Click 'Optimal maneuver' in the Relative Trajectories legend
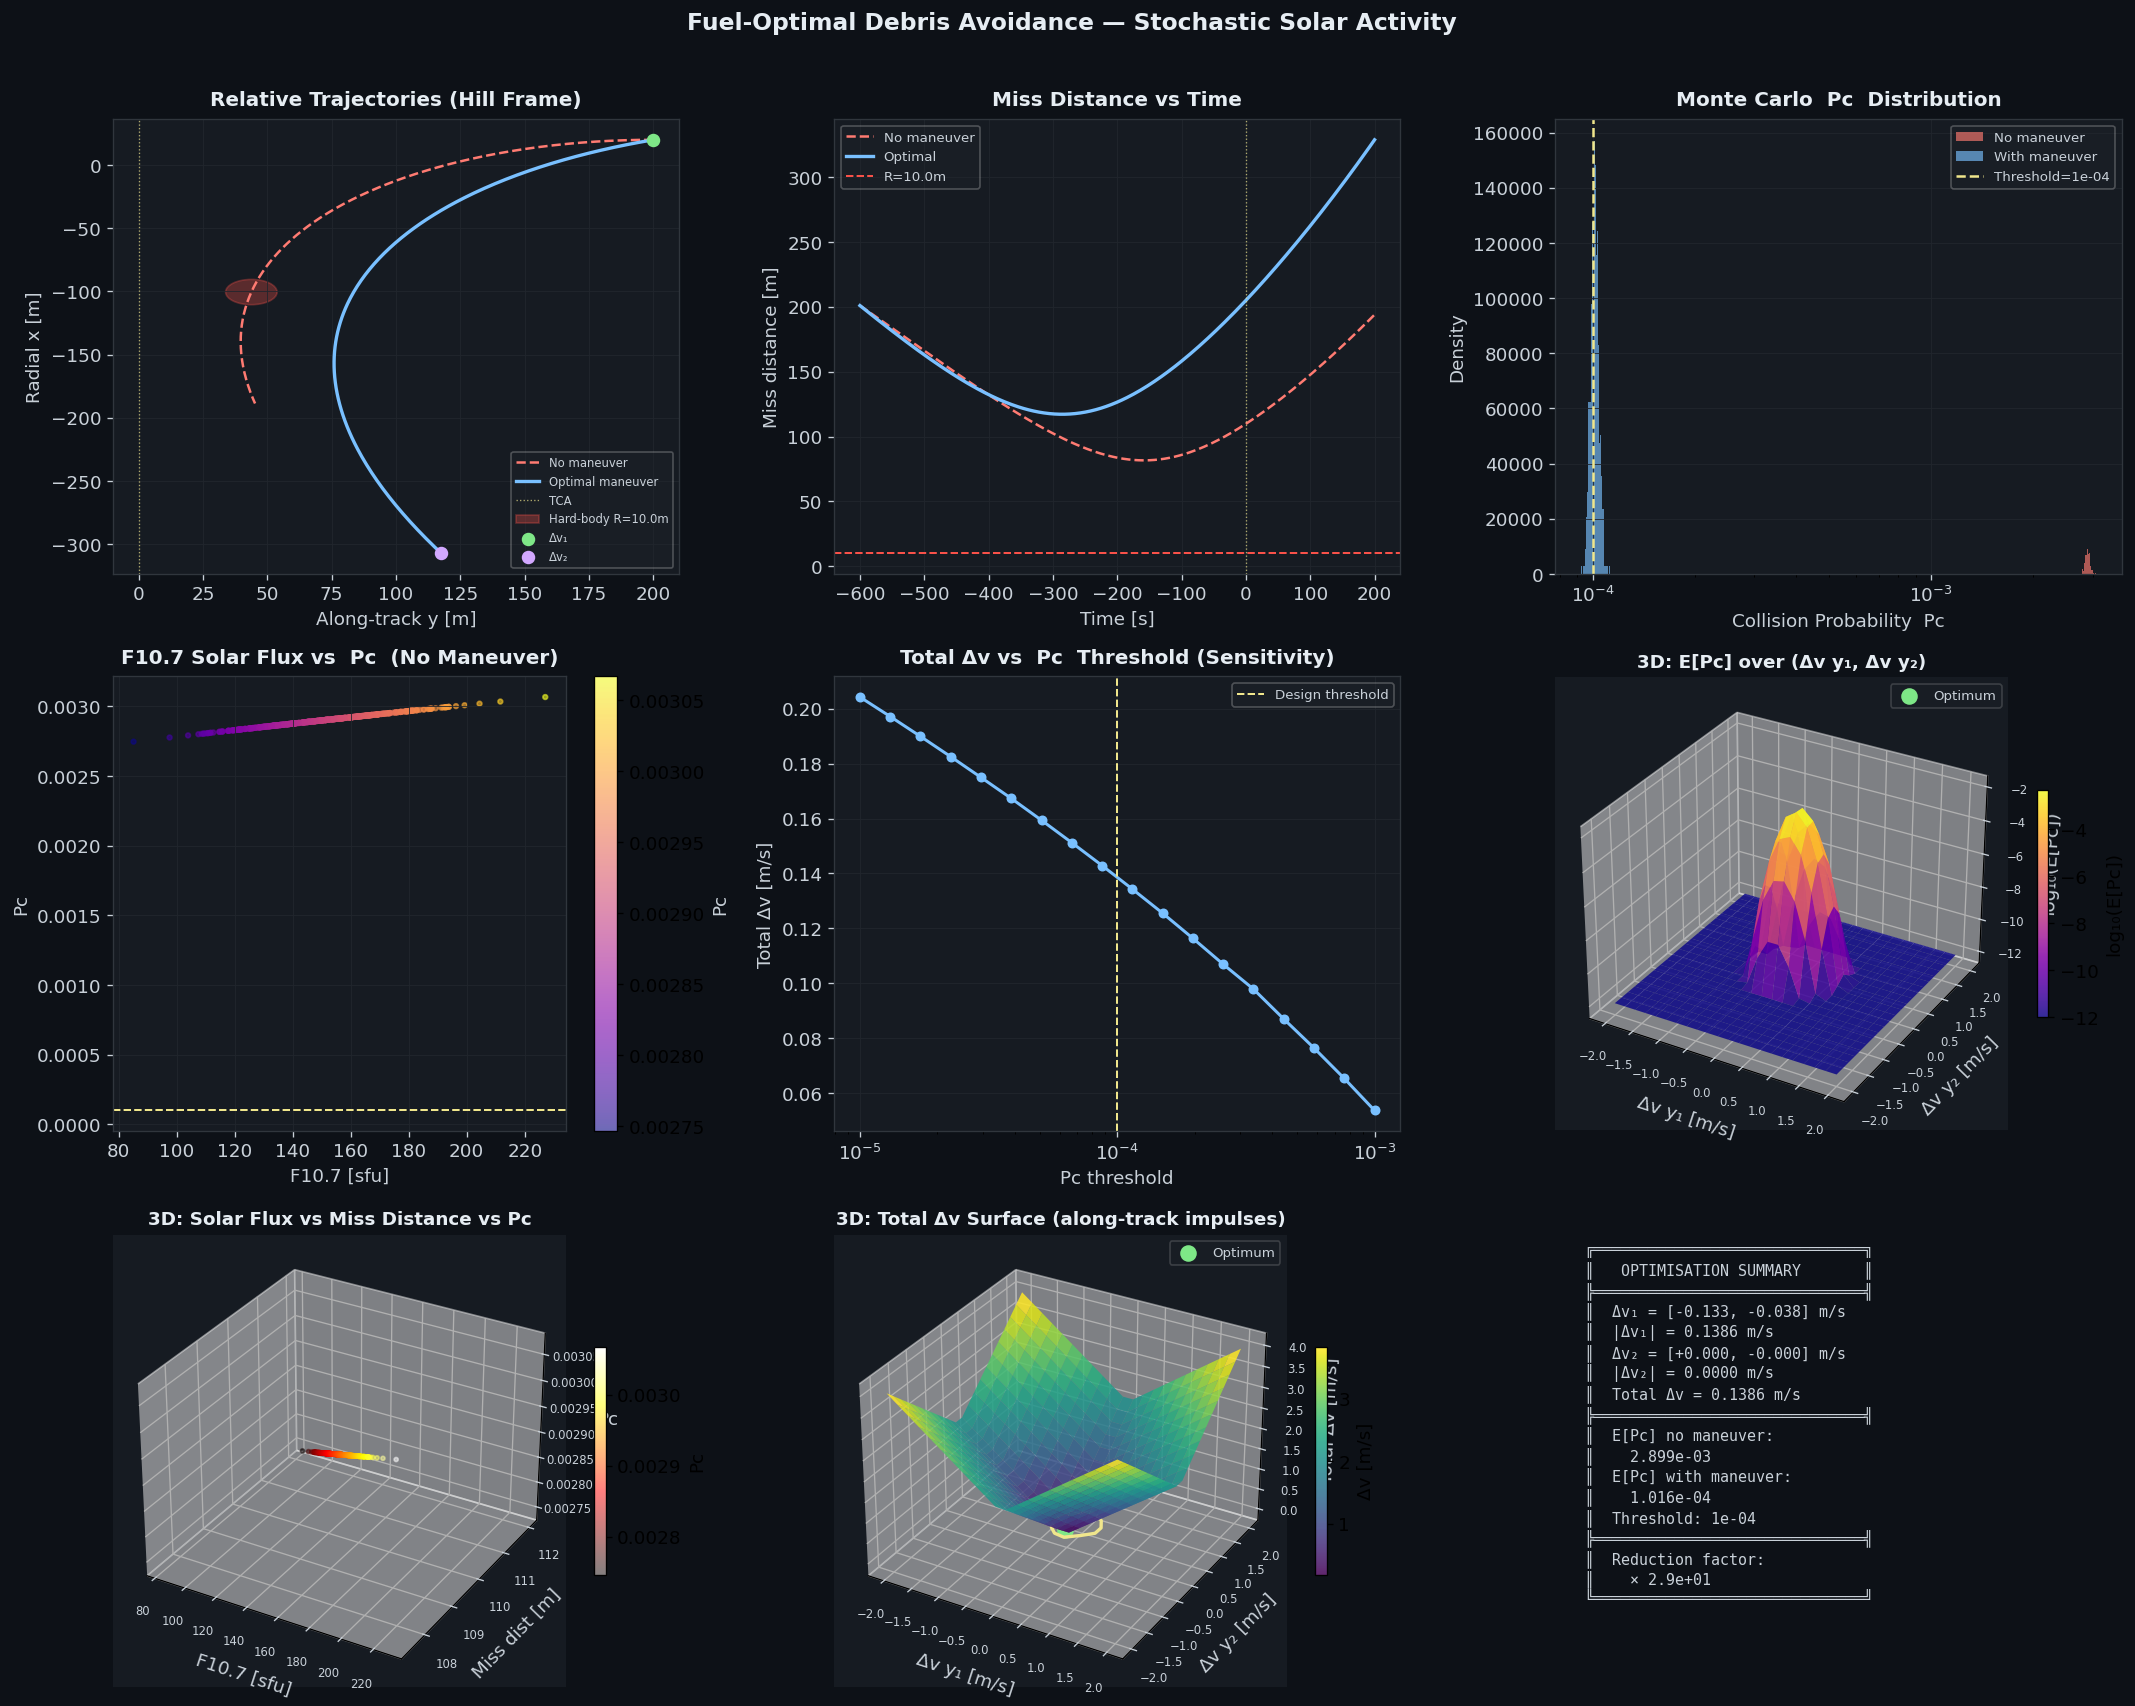2135x1706 pixels. tap(603, 481)
